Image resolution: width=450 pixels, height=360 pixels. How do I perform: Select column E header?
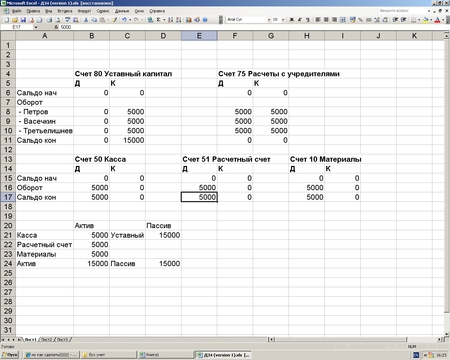[x=199, y=35]
